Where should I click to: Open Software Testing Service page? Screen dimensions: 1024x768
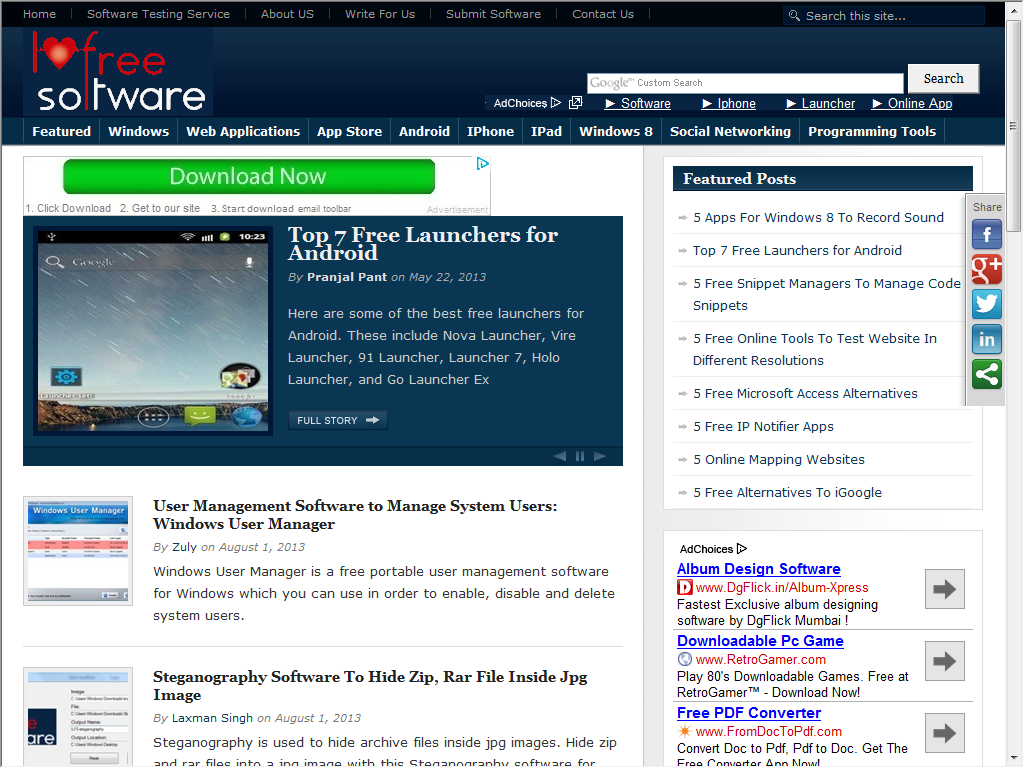click(158, 14)
